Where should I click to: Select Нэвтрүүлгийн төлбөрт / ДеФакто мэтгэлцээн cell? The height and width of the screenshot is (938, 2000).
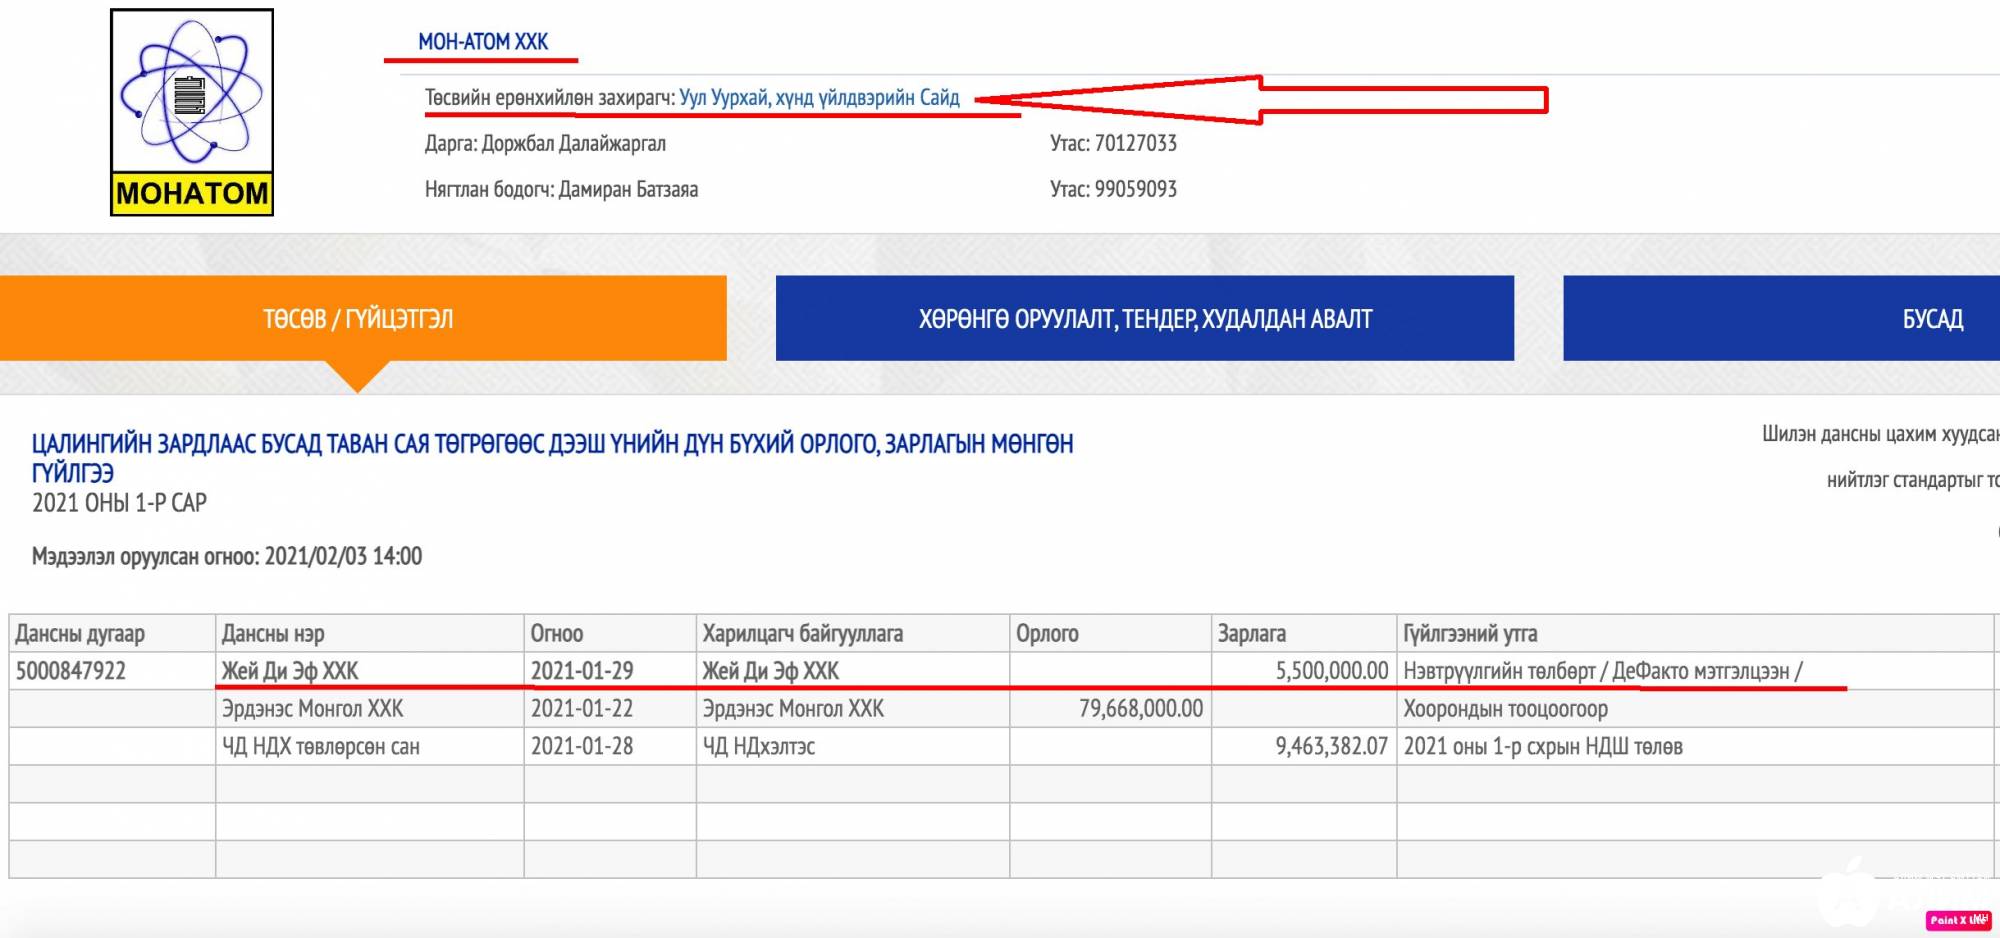click(x=1696, y=671)
